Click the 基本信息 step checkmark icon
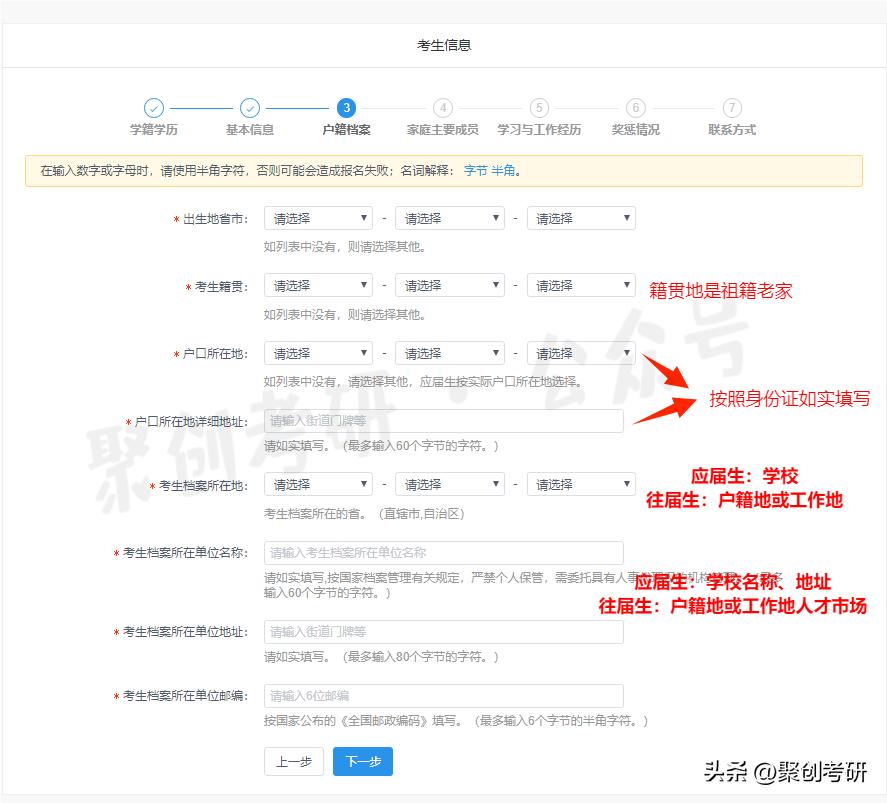 coord(249,108)
